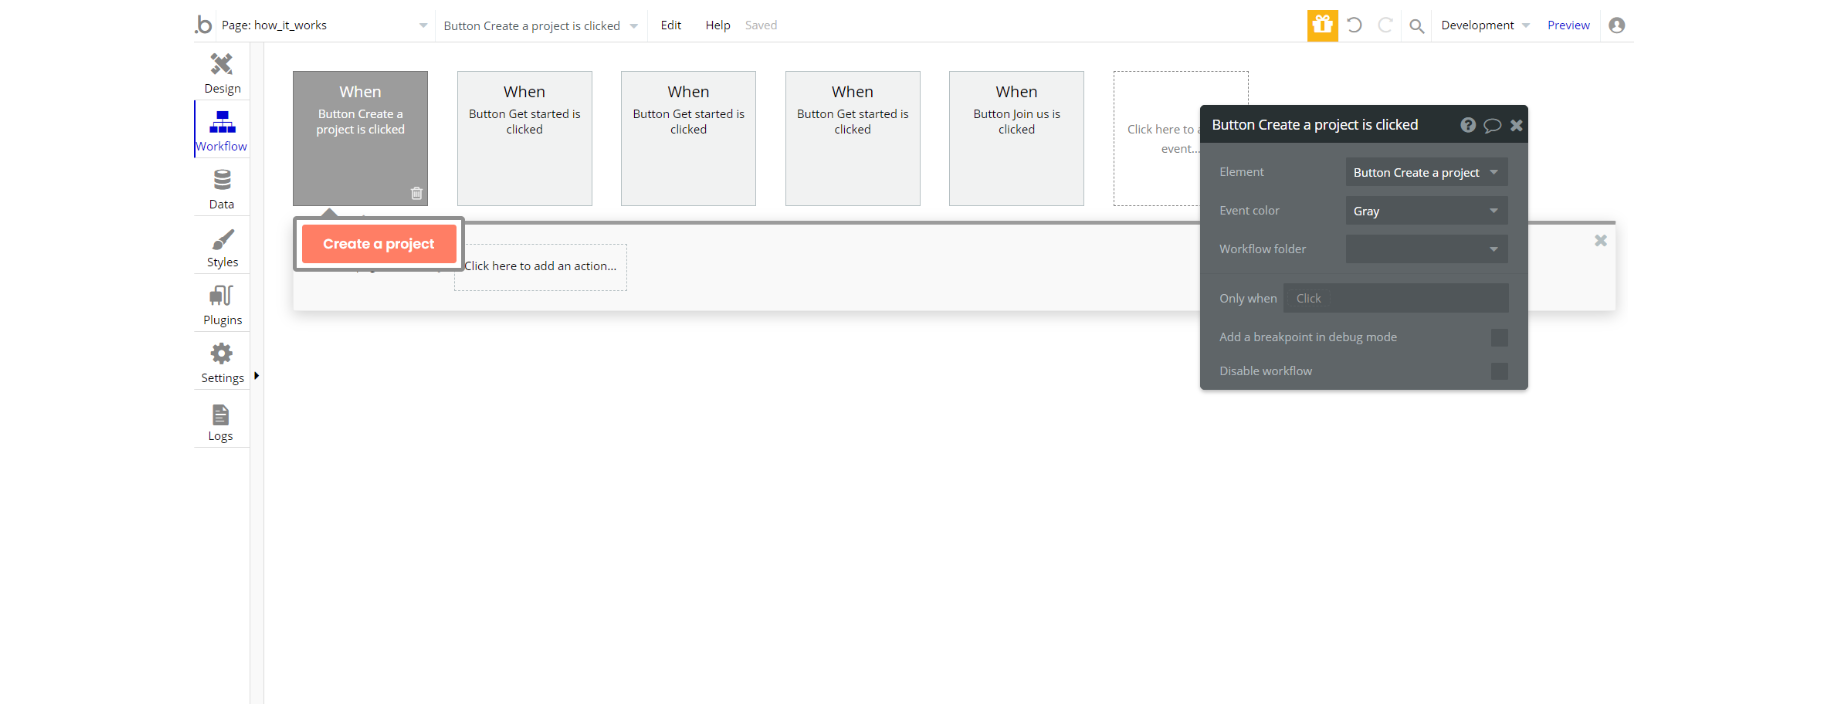Viewport: 1830px width, 706px height.
Task: Open the Logs tab
Action: point(222,421)
